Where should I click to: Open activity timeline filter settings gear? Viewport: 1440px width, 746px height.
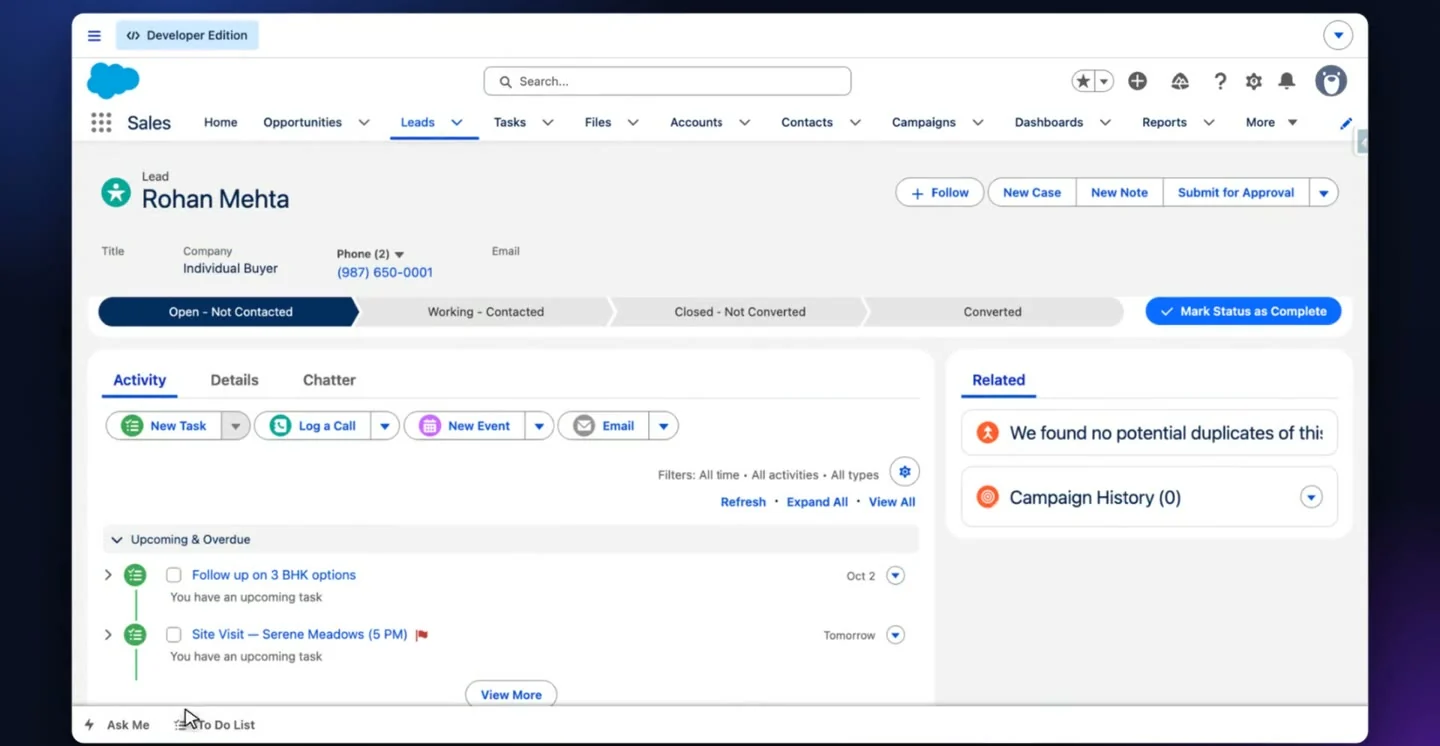pyautogui.click(x=905, y=472)
